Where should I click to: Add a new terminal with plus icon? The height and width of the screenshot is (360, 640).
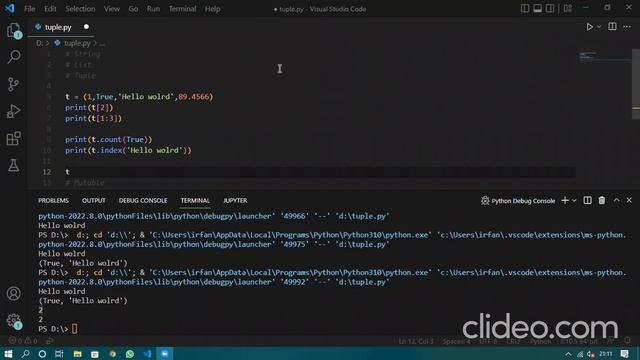565,200
